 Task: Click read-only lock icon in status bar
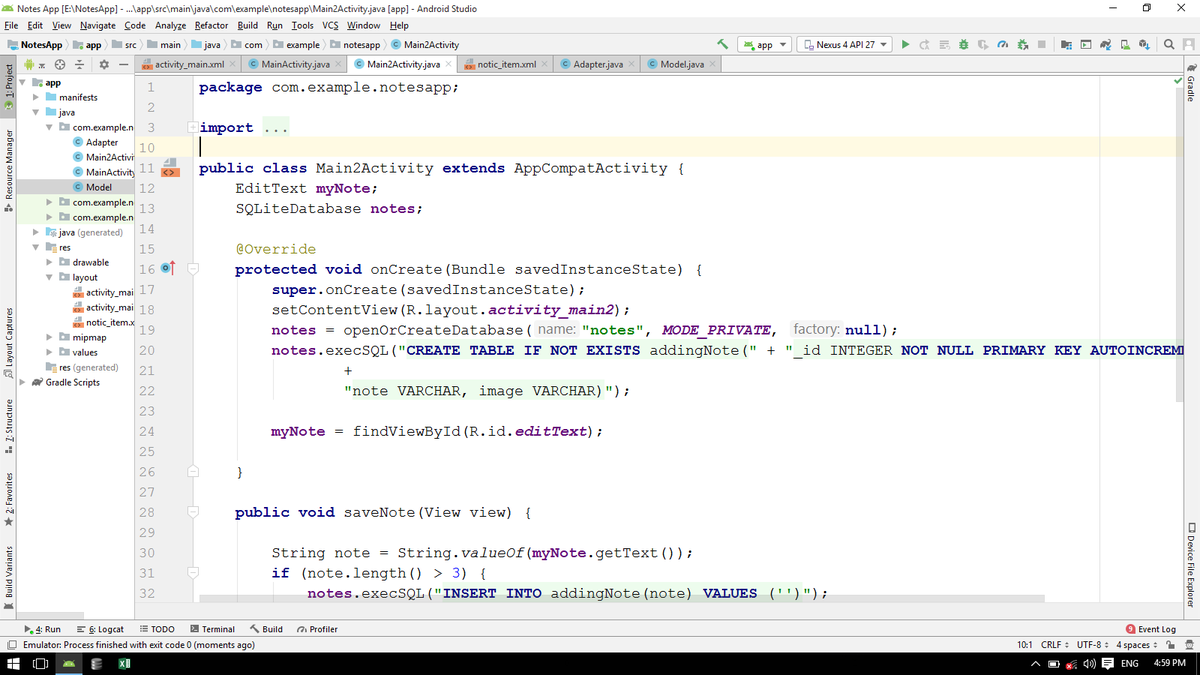(x=1173, y=644)
